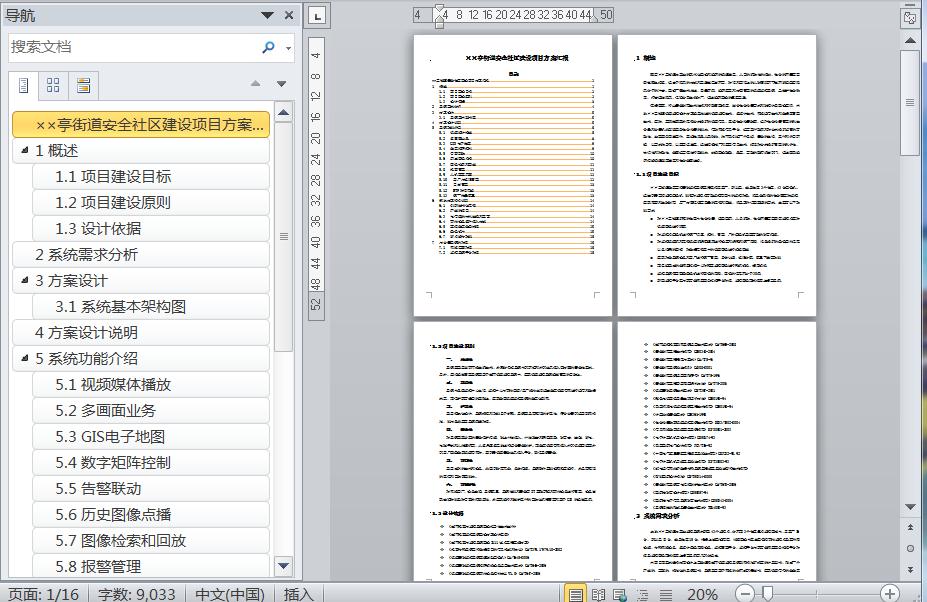927x602 pixels.
Task: Click the 中文(中国) language indicator
Action: (230, 594)
